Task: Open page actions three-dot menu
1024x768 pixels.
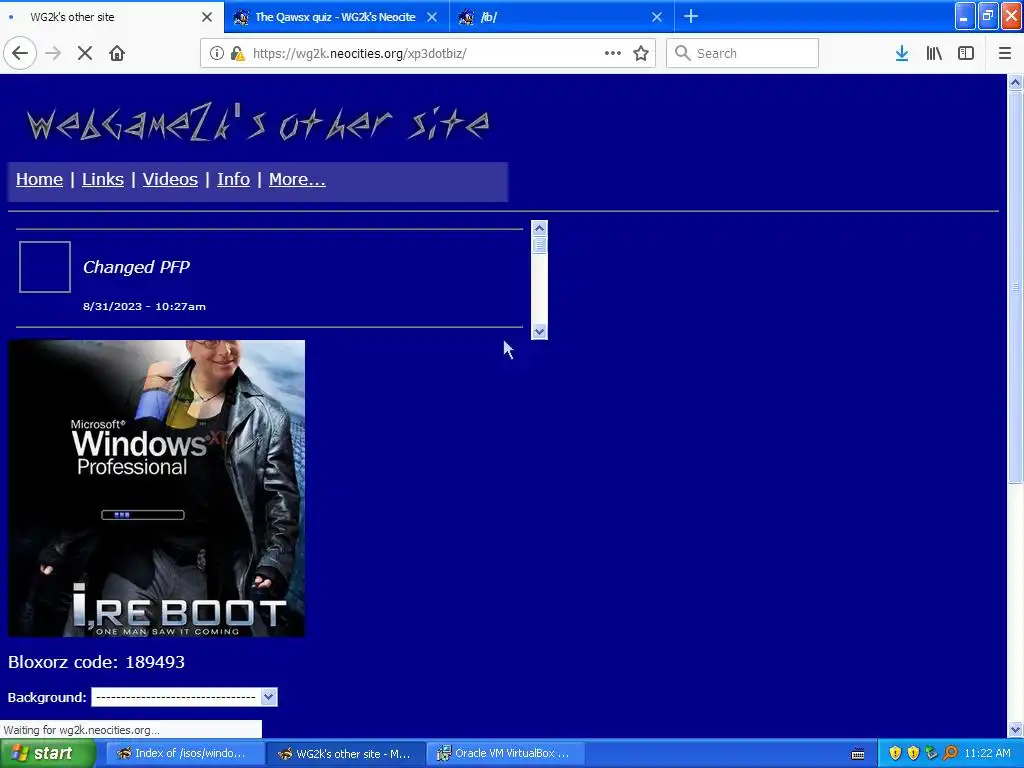Action: (x=613, y=53)
